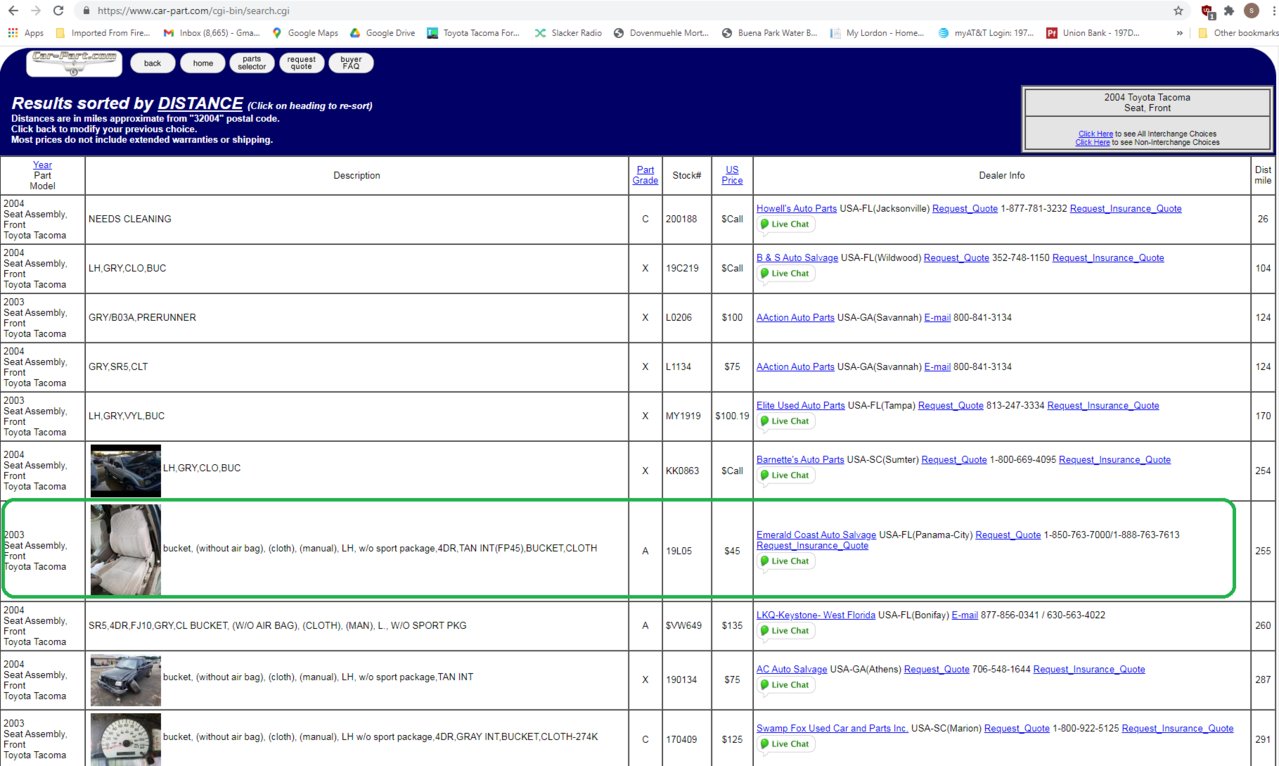Click the address bar URL
Image resolution: width=1279 pixels, height=766 pixels.
click(x=193, y=10)
